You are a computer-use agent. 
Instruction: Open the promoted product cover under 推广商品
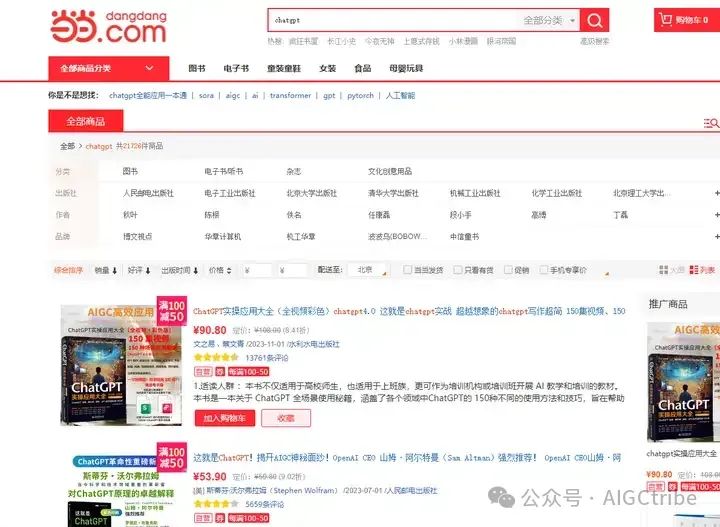point(683,381)
